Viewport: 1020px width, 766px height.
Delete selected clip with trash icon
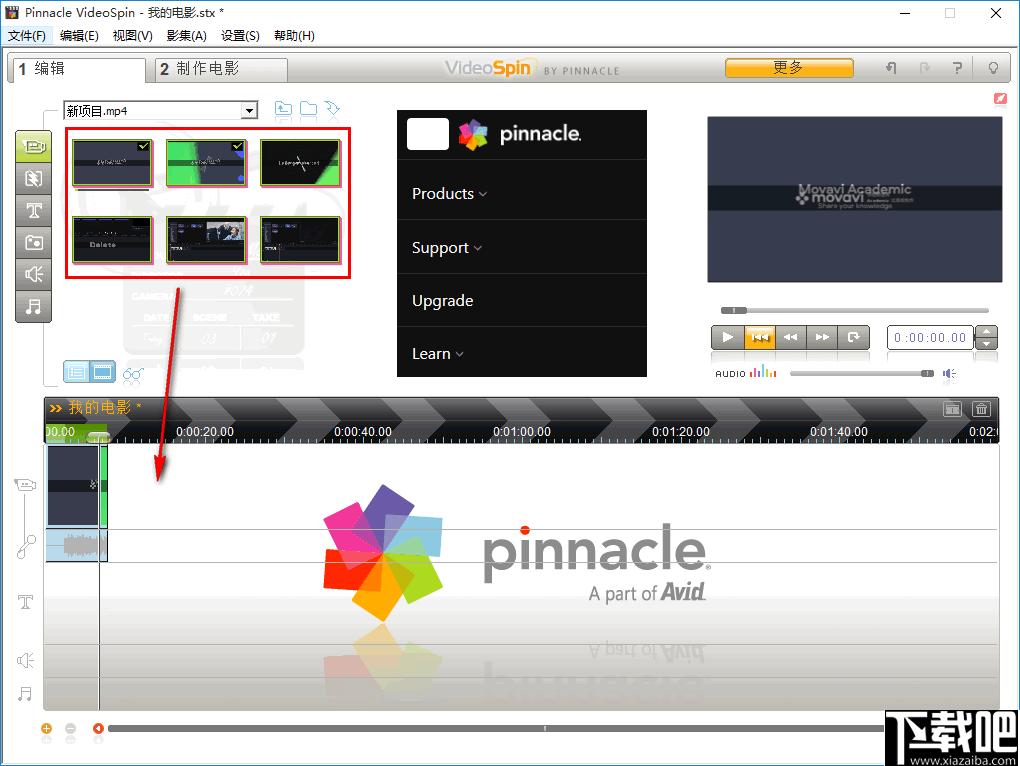tap(981, 409)
